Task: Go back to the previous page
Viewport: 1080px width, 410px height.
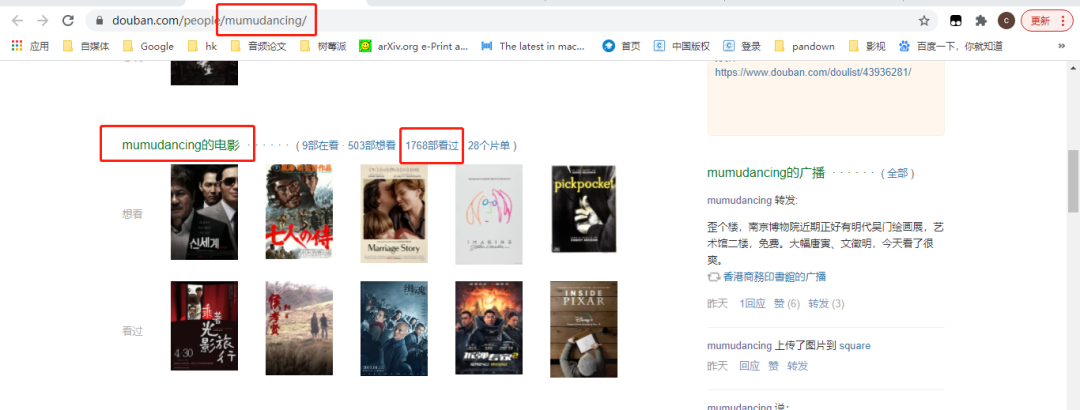Action: tap(17, 21)
